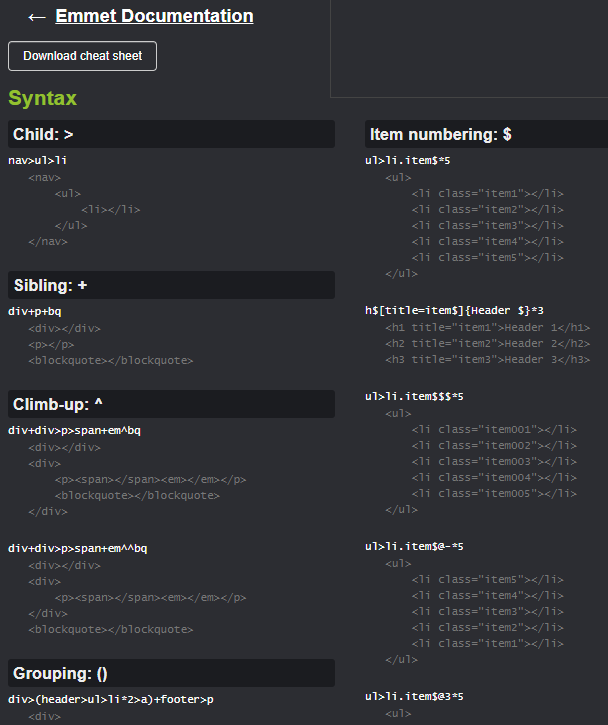Click the Child: > section header
Image resolution: width=608 pixels, height=725 pixels.
[172, 134]
